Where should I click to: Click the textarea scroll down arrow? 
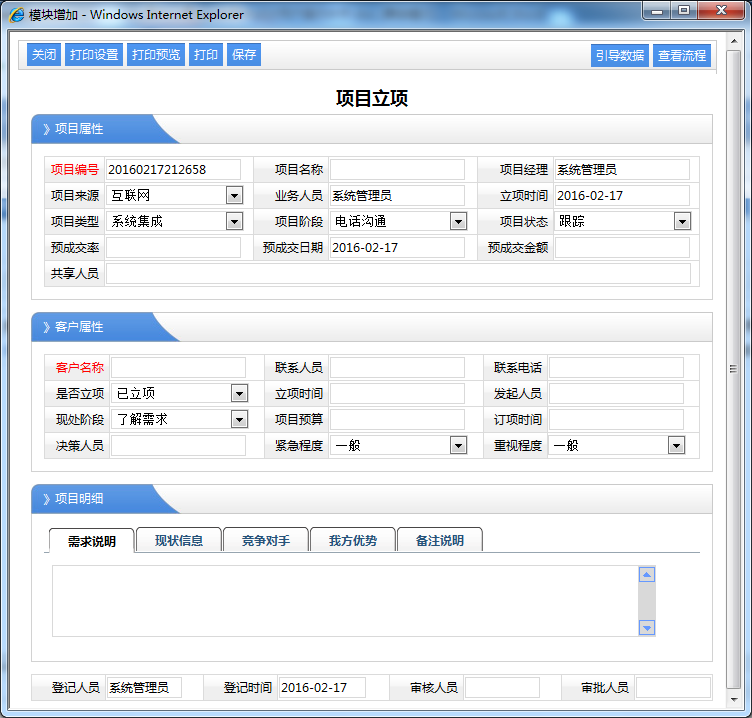(647, 627)
